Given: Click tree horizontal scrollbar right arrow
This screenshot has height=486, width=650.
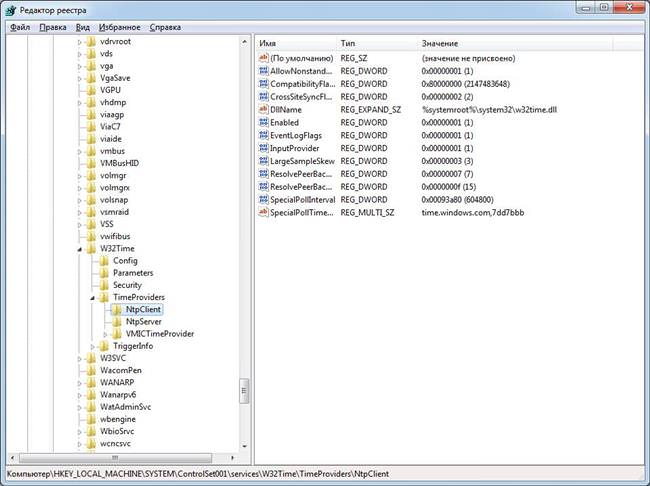Looking at the screenshot, I should pyautogui.click(x=233, y=458).
